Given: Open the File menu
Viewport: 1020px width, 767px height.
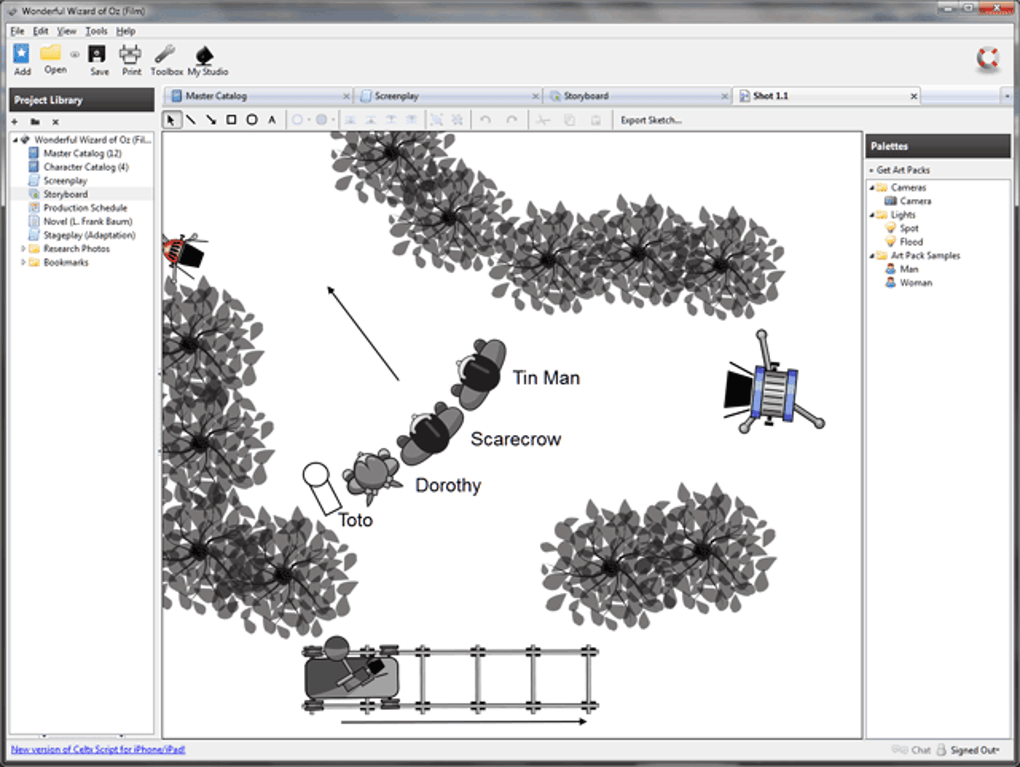Looking at the screenshot, I should pos(18,31).
